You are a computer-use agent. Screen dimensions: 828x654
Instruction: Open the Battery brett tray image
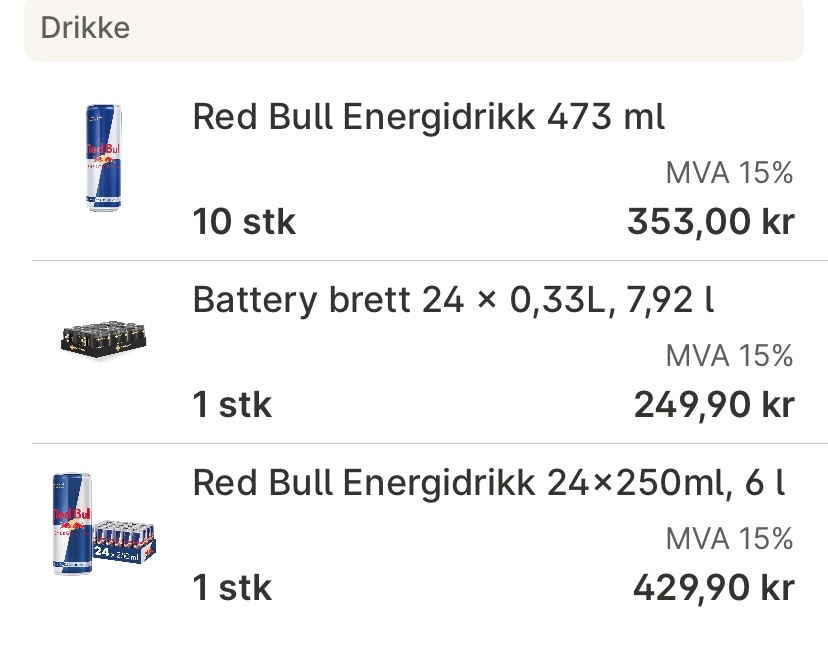coord(104,339)
